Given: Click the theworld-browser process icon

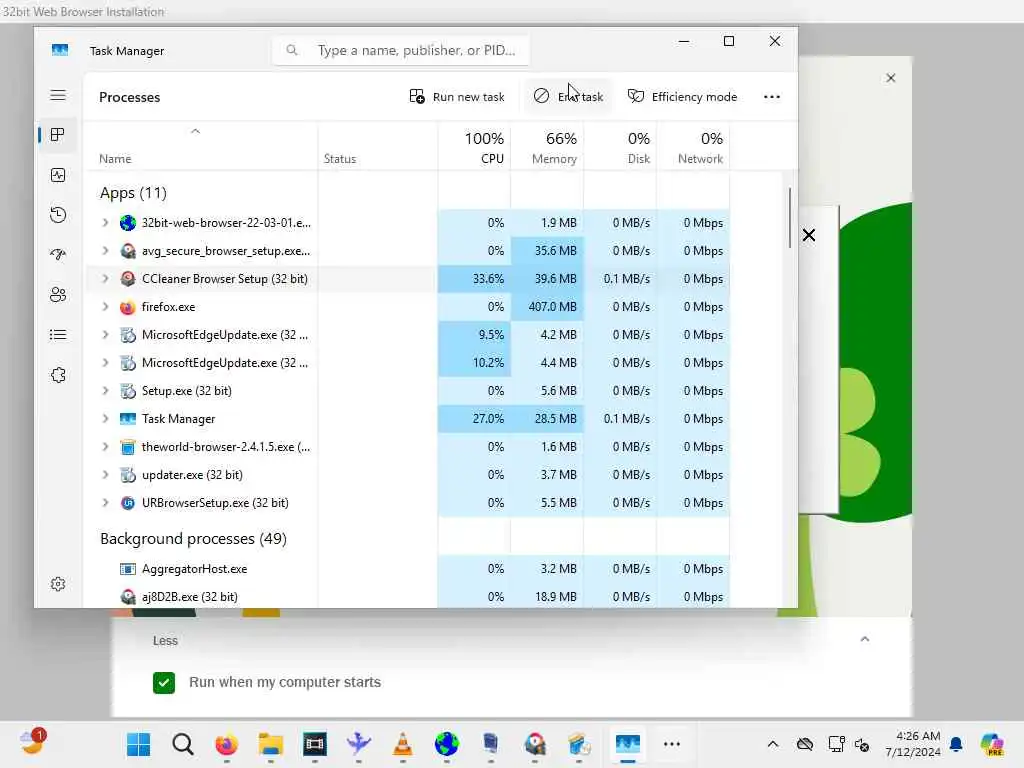Looking at the screenshot, I should click(128, 447).
